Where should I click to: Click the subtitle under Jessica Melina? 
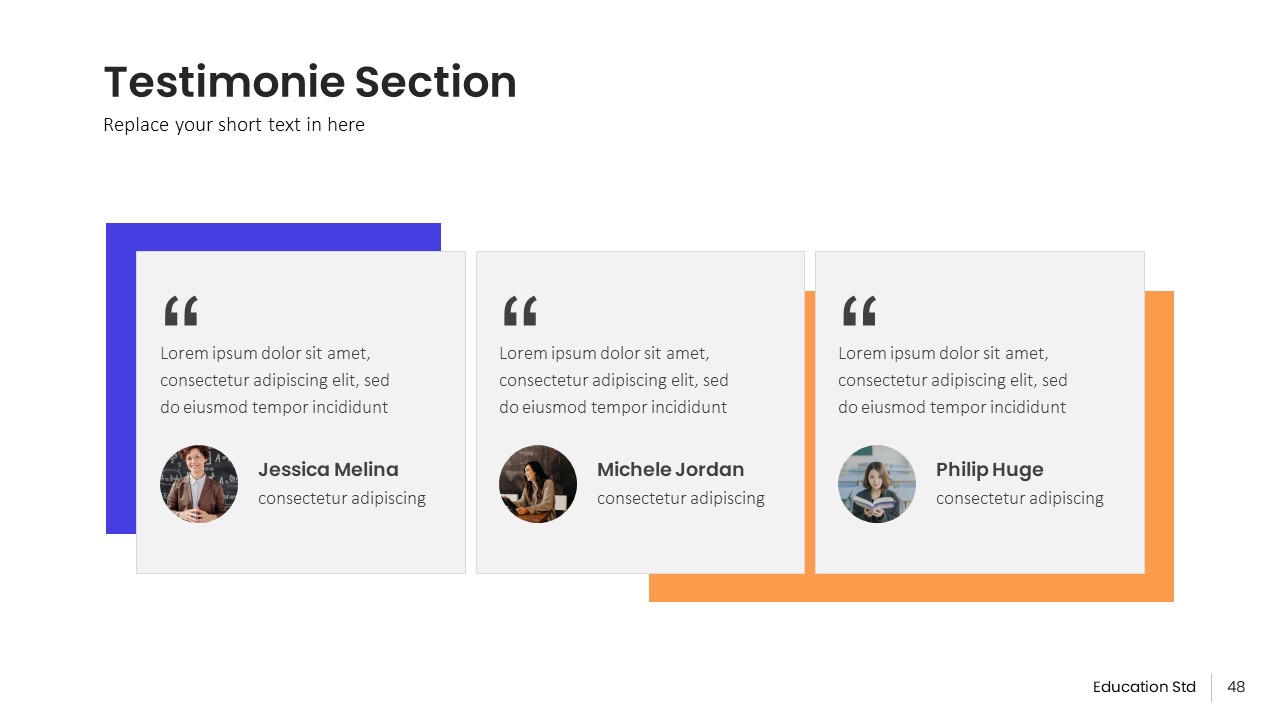pos(342,498)
